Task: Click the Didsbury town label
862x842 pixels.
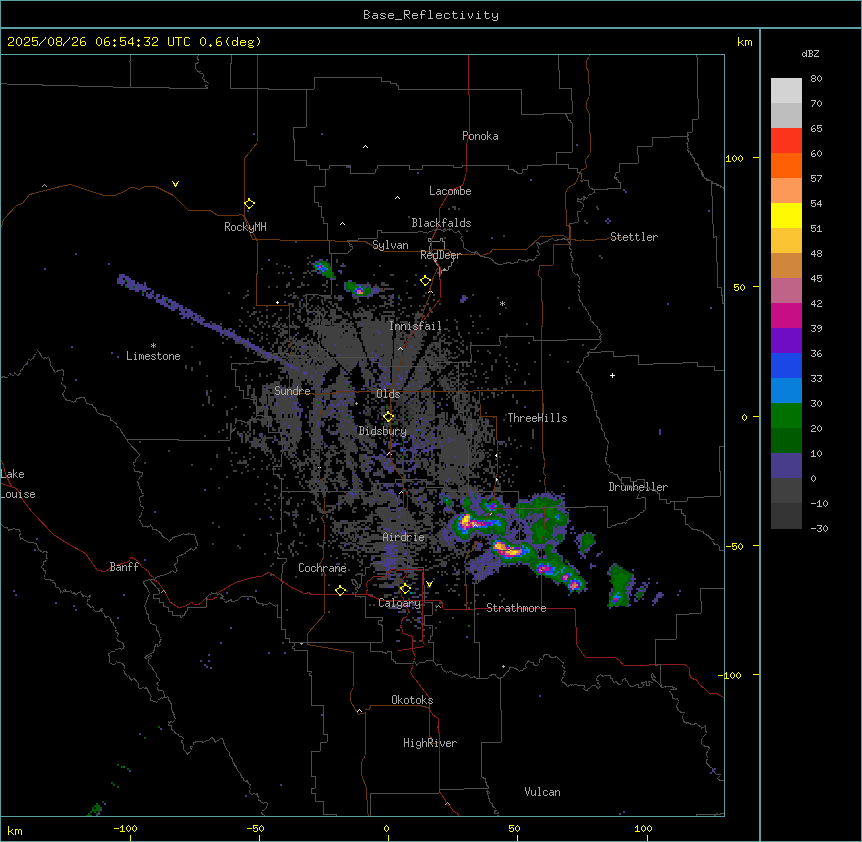Action: (x=383, y=431)
